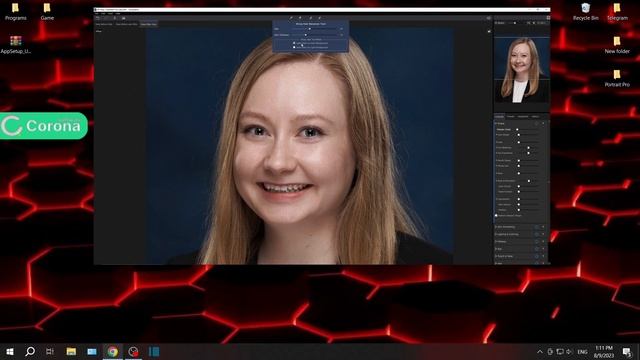The height and width of the screenshot is (360, 640).
Task: Open the Recycle Bin
Action: (585, 12)
